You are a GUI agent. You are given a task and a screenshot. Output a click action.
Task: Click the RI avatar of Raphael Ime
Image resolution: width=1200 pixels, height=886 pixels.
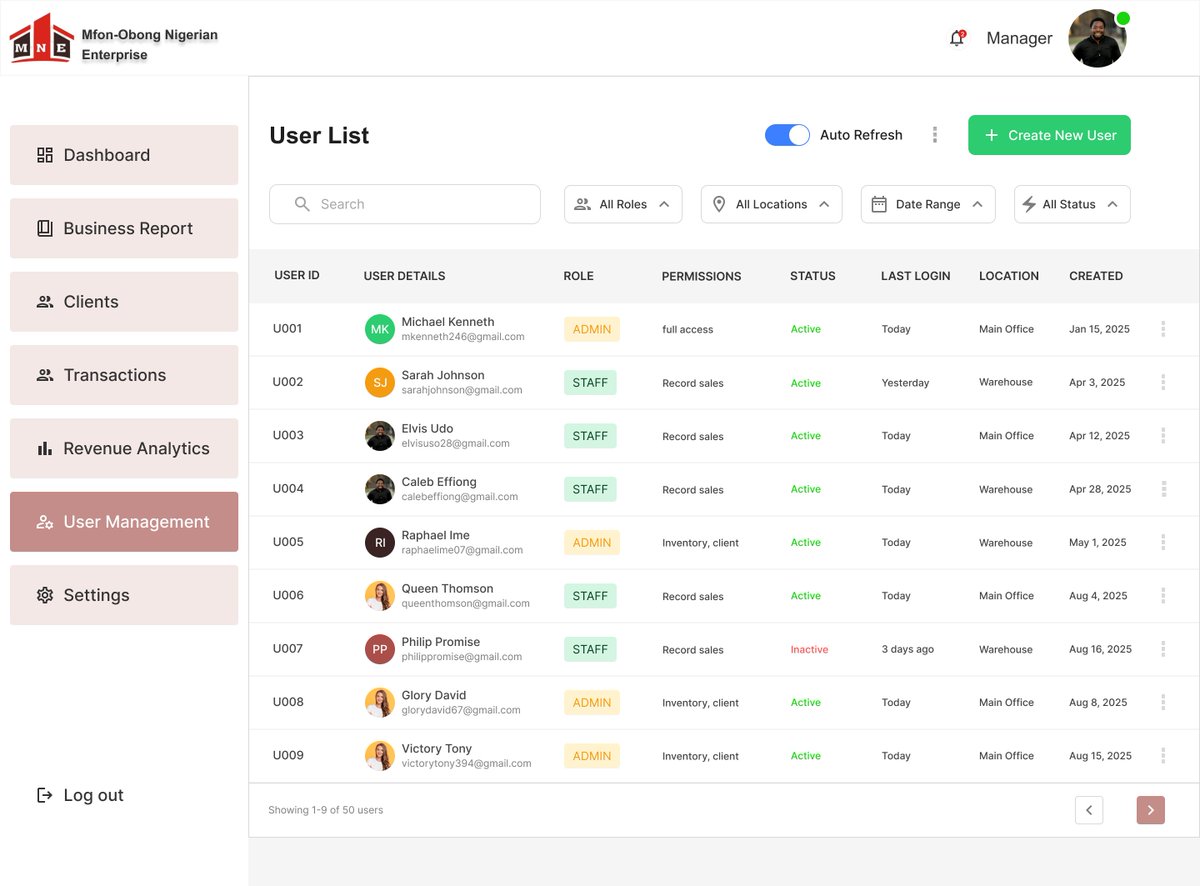point(380,542)
